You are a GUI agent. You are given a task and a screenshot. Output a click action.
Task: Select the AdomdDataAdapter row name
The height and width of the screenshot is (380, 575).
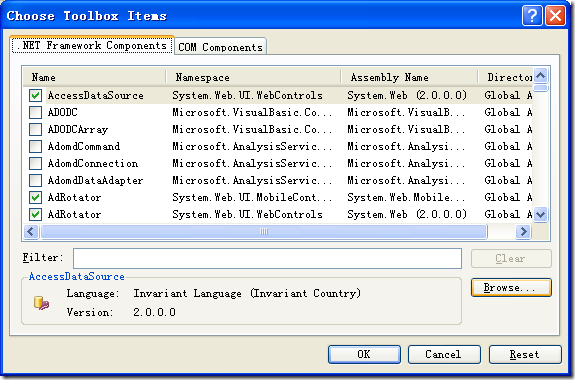95,180
